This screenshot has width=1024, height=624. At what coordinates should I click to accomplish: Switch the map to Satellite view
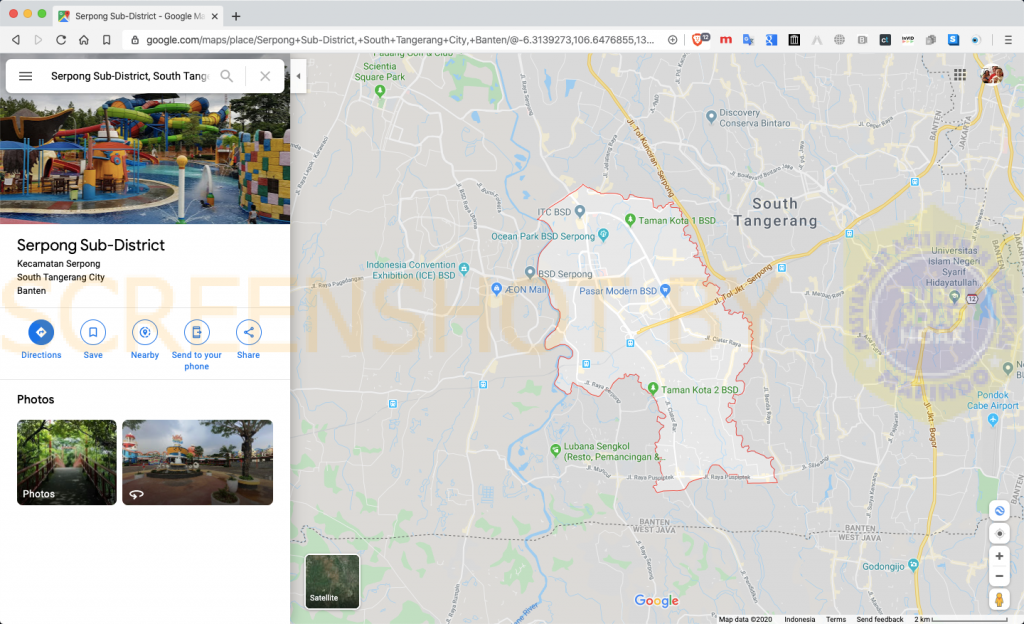[x=332, y=581]
